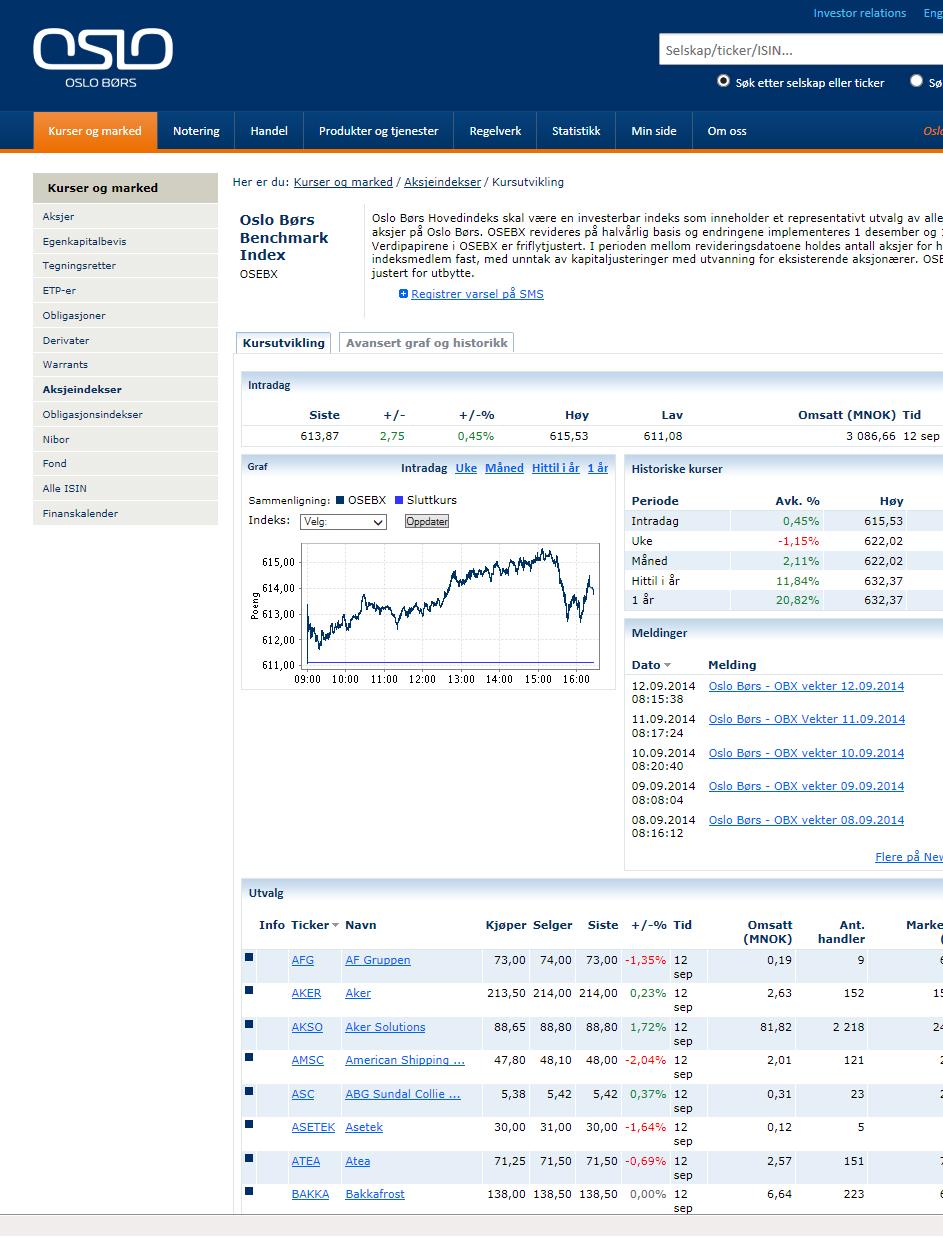Open the Notering menu

tap(196, 131)
